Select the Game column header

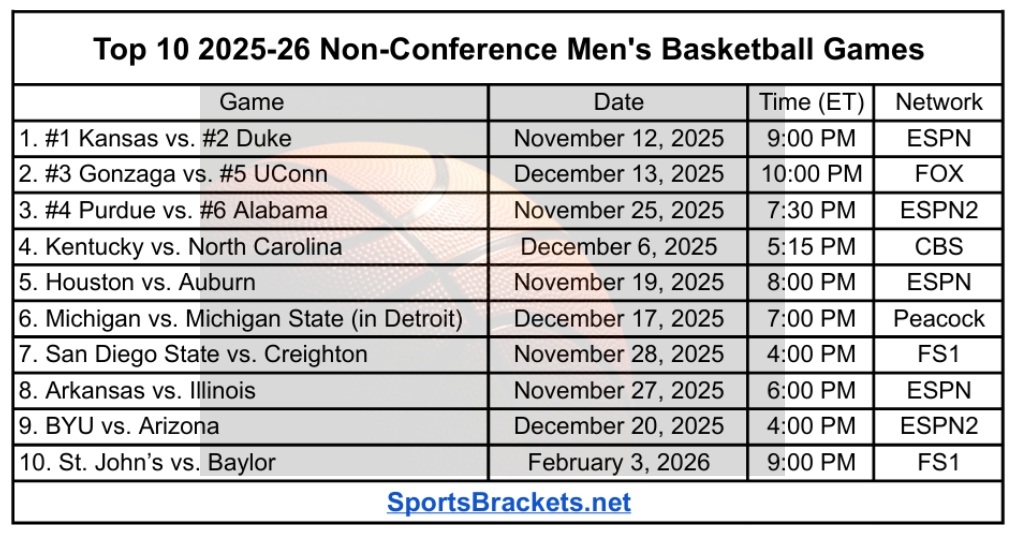point(251,102)
